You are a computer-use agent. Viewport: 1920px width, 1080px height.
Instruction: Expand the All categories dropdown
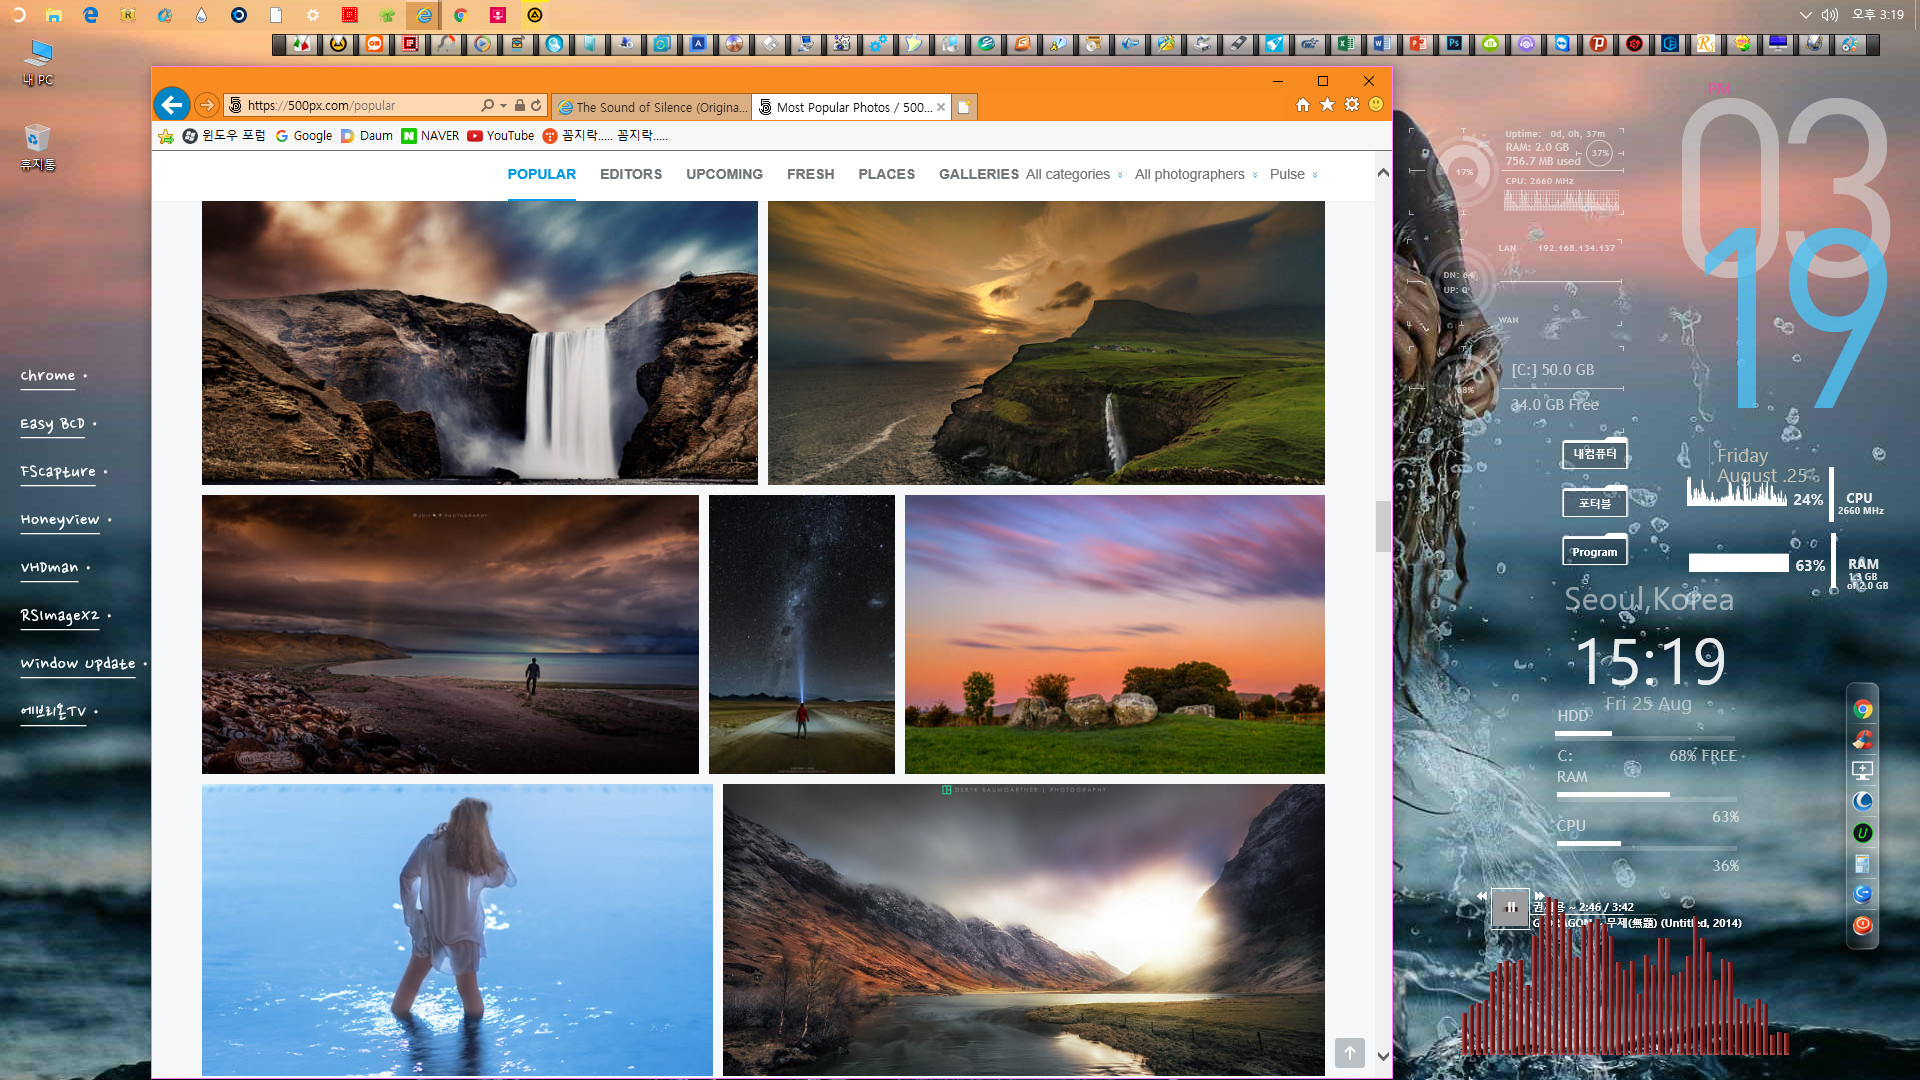(1074, 174)
